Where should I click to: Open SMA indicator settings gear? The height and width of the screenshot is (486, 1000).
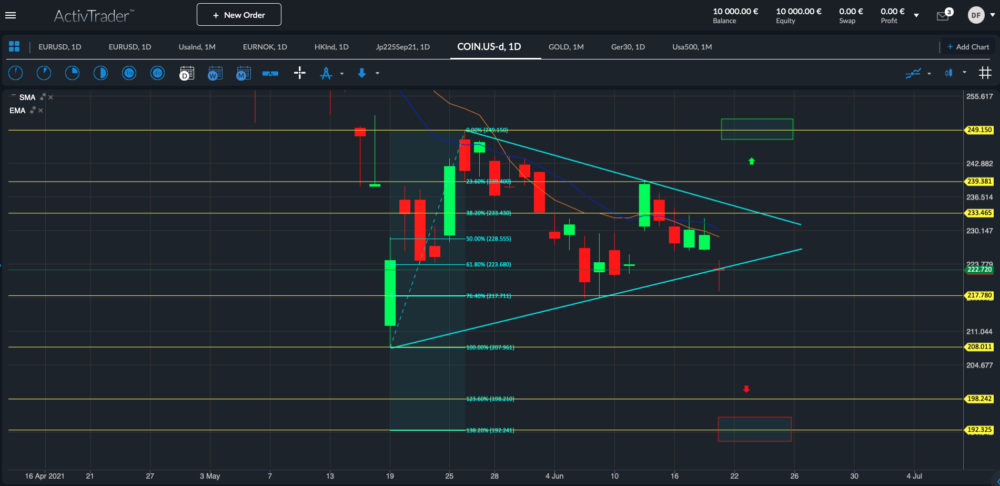pos(43,97)
